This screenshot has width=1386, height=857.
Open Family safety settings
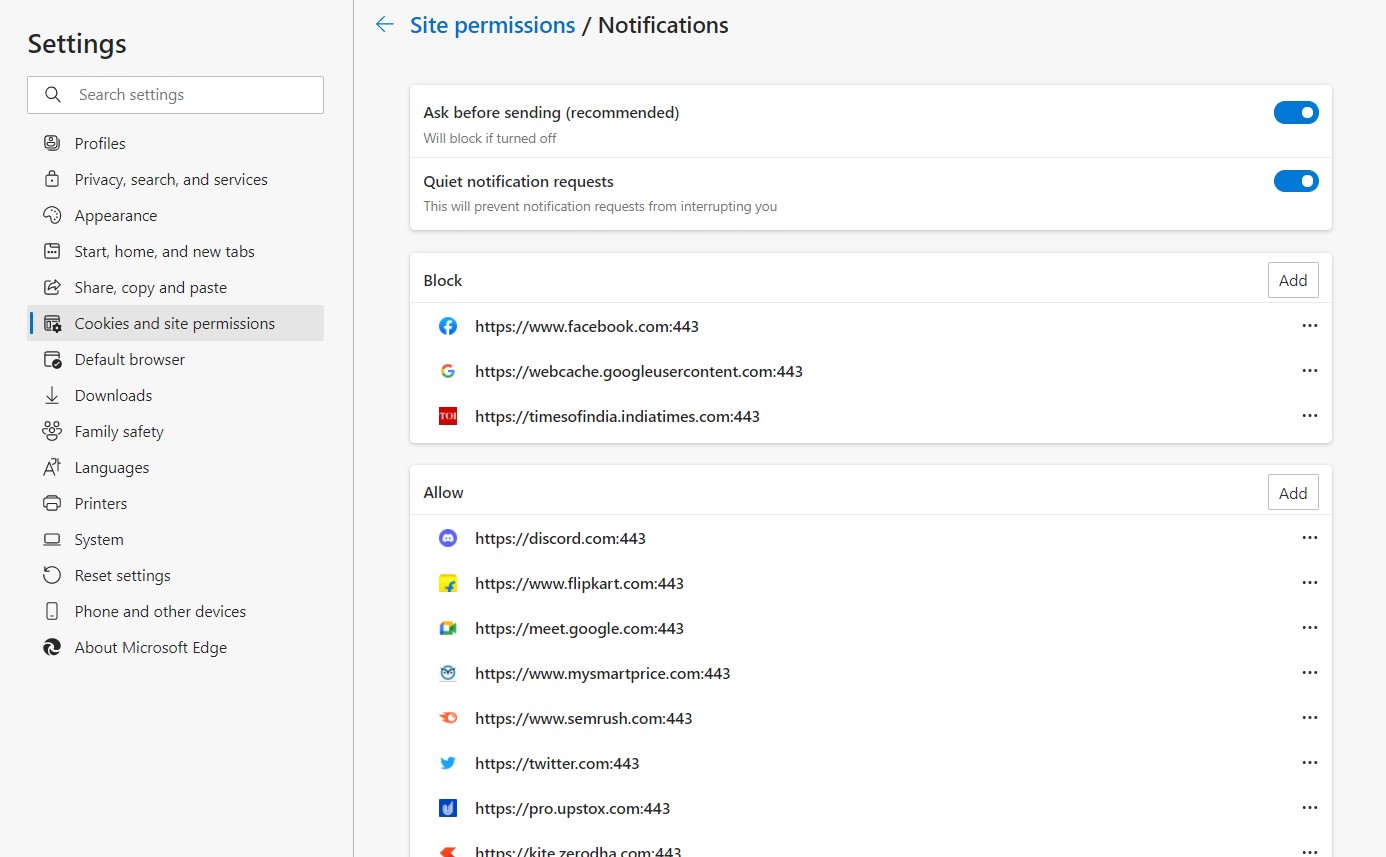[175, 431]
